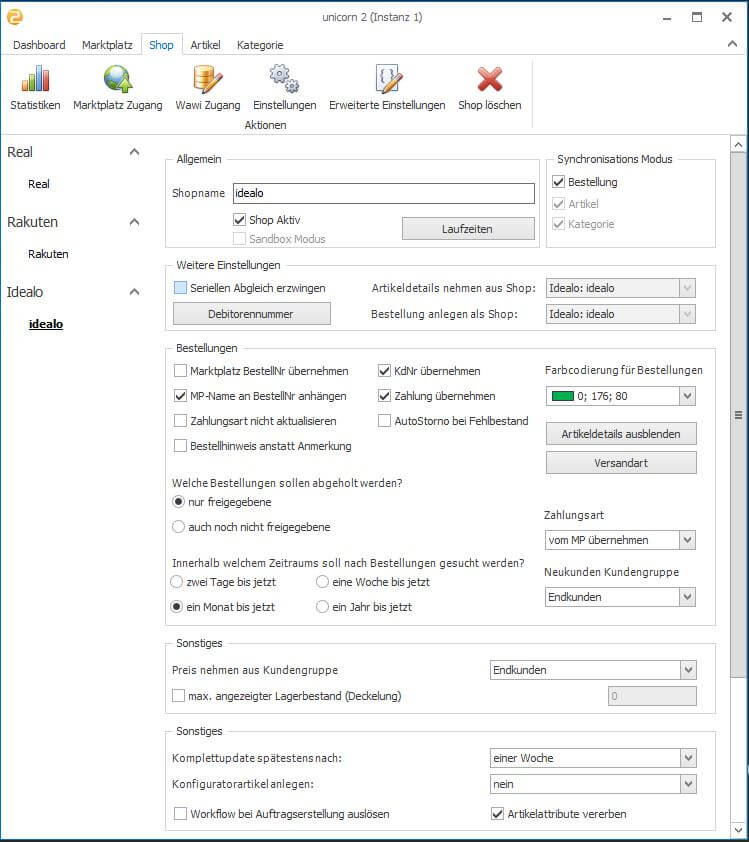Open Erweiterte Einstellungen script icon
The height and width of the screenshot is (842, 749).
[x=388, y=79]
